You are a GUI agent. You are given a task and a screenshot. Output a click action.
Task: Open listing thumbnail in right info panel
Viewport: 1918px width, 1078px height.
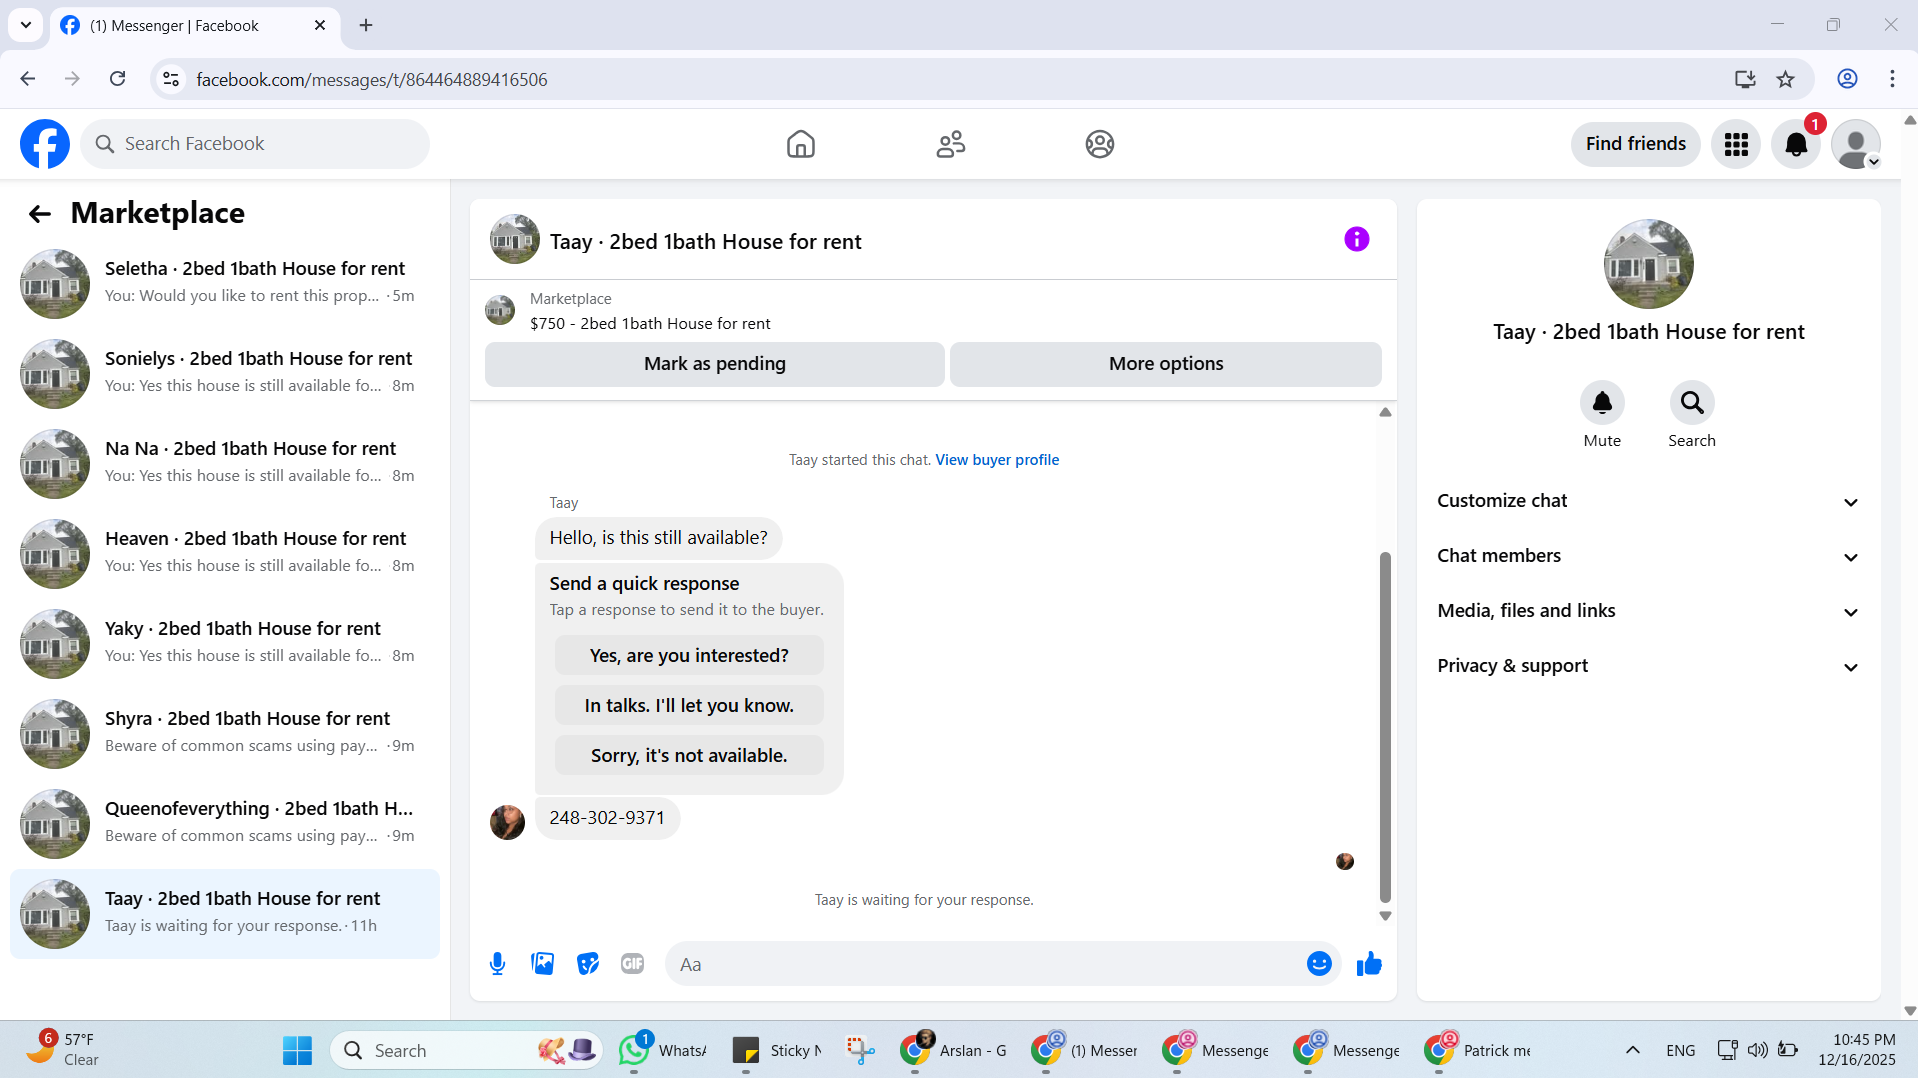(1648, 264)
